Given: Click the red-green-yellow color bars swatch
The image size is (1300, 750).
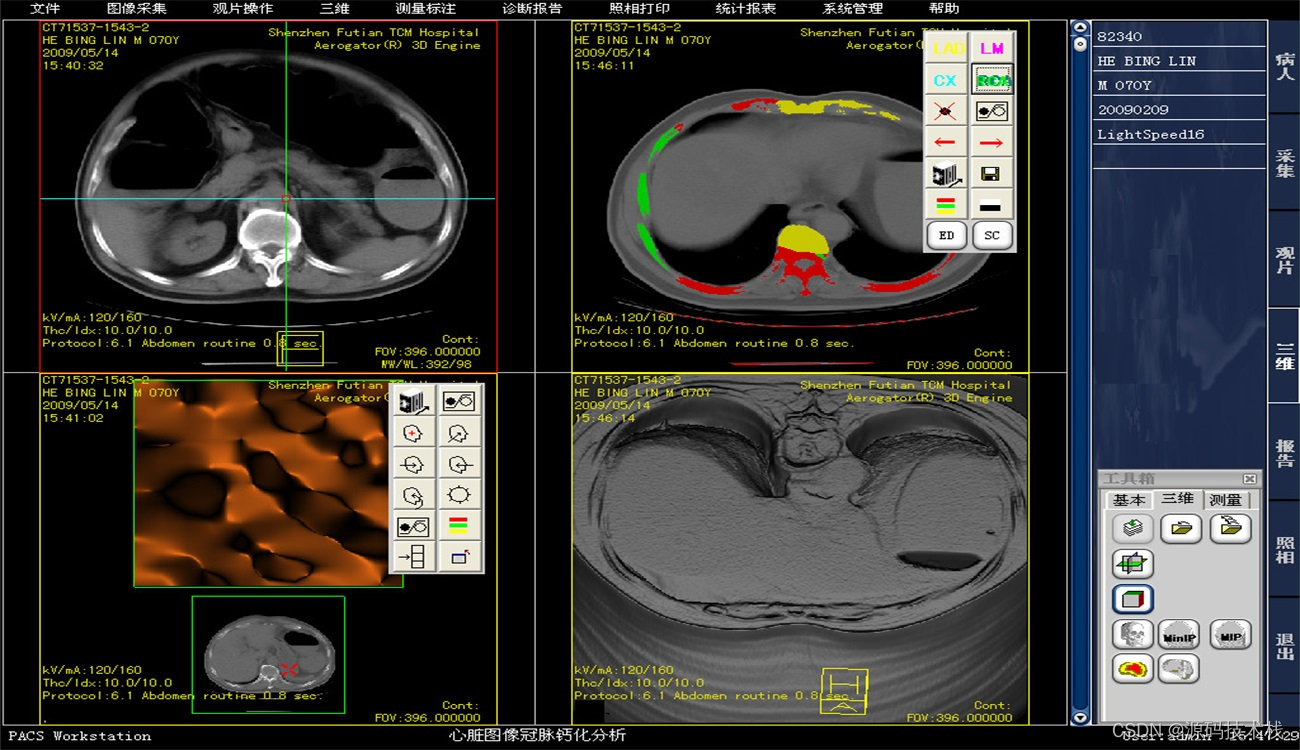Looking at the screenshot, I should point(946,207).
